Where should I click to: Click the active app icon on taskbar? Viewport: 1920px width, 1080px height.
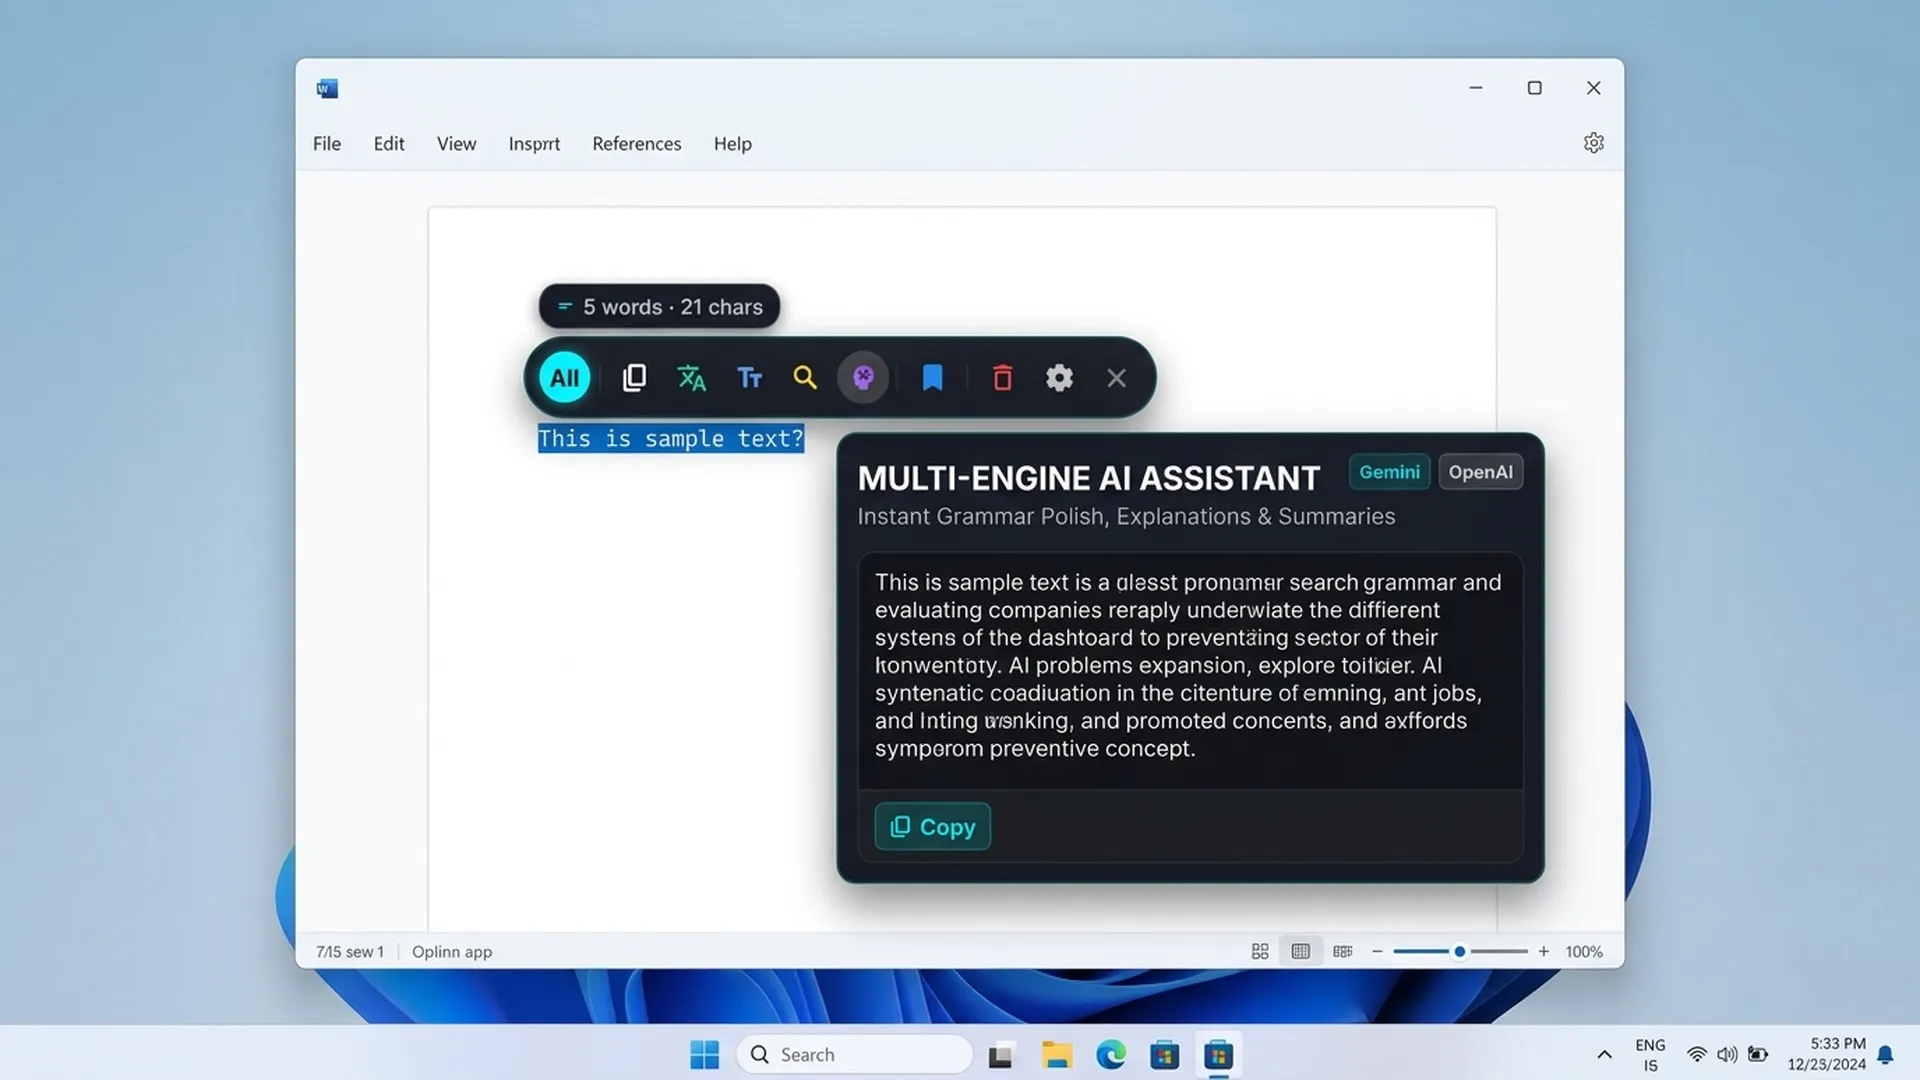click(x=1218, y=1055)
